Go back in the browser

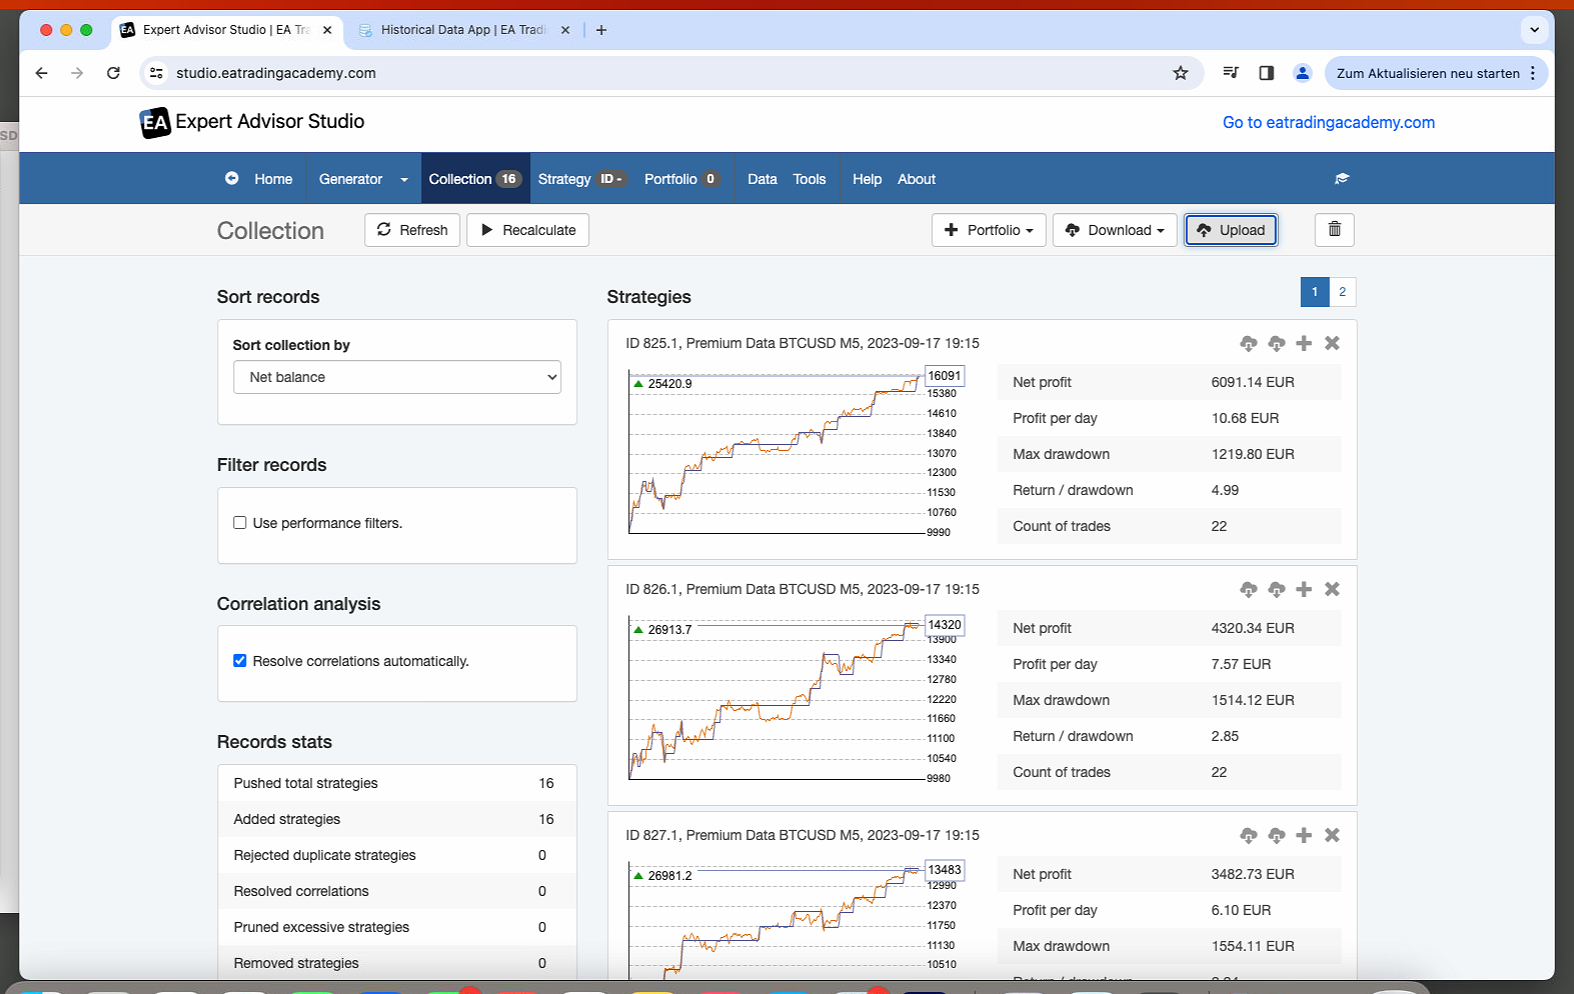click(x=41, y=73)
